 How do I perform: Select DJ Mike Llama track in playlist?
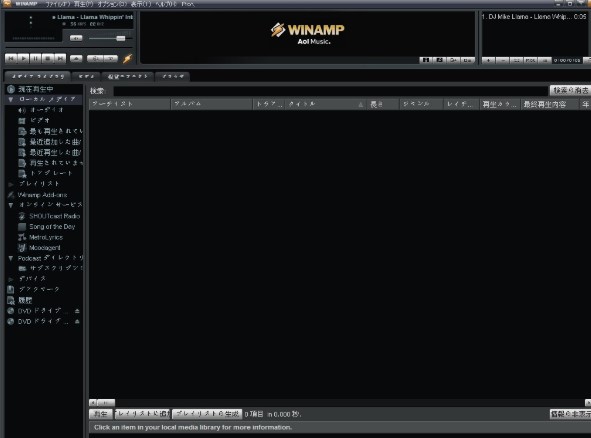point(534,17)
